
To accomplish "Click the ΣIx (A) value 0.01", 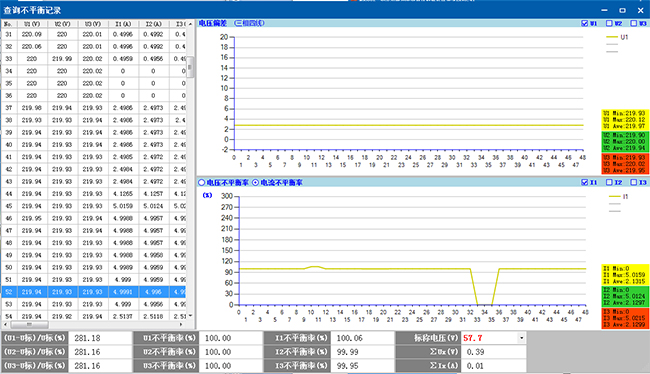I will click(x=493, y=366).
